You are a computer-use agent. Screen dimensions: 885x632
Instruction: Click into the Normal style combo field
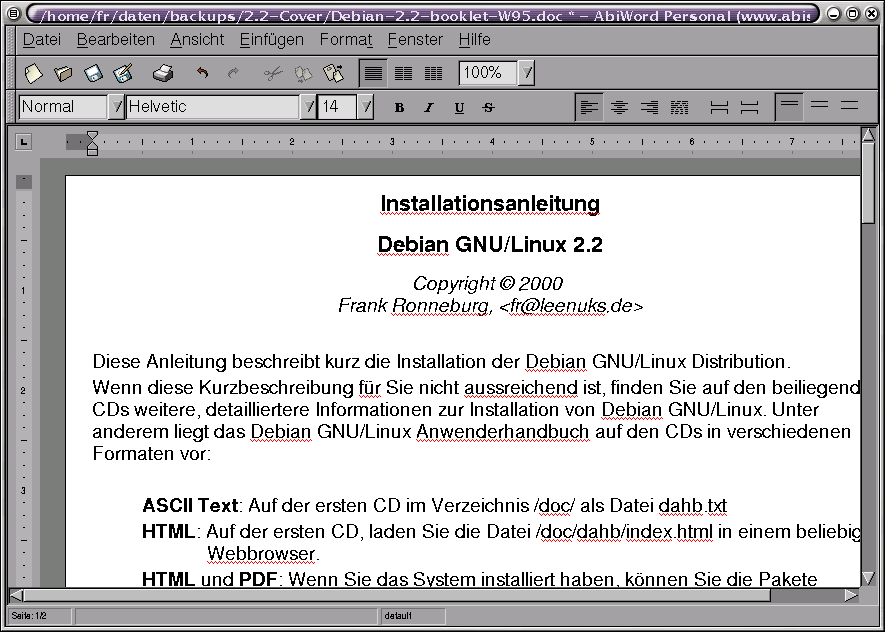63,107
